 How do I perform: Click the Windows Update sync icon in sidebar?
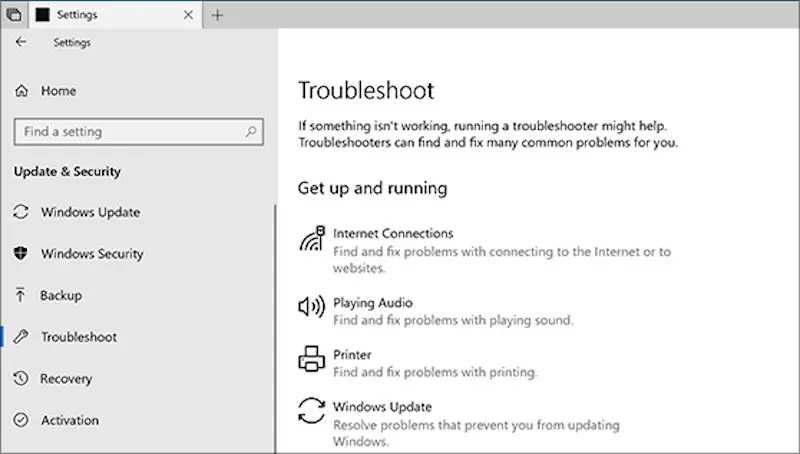point(21,213)
